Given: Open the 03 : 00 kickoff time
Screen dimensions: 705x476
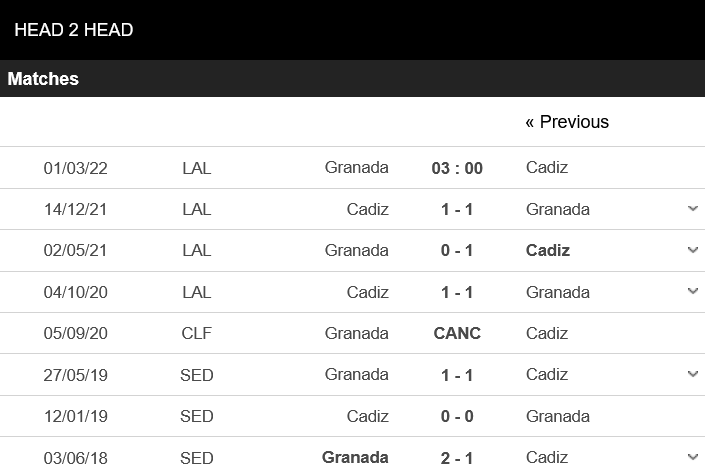Looking at the screenshot, I should point(457,168).
